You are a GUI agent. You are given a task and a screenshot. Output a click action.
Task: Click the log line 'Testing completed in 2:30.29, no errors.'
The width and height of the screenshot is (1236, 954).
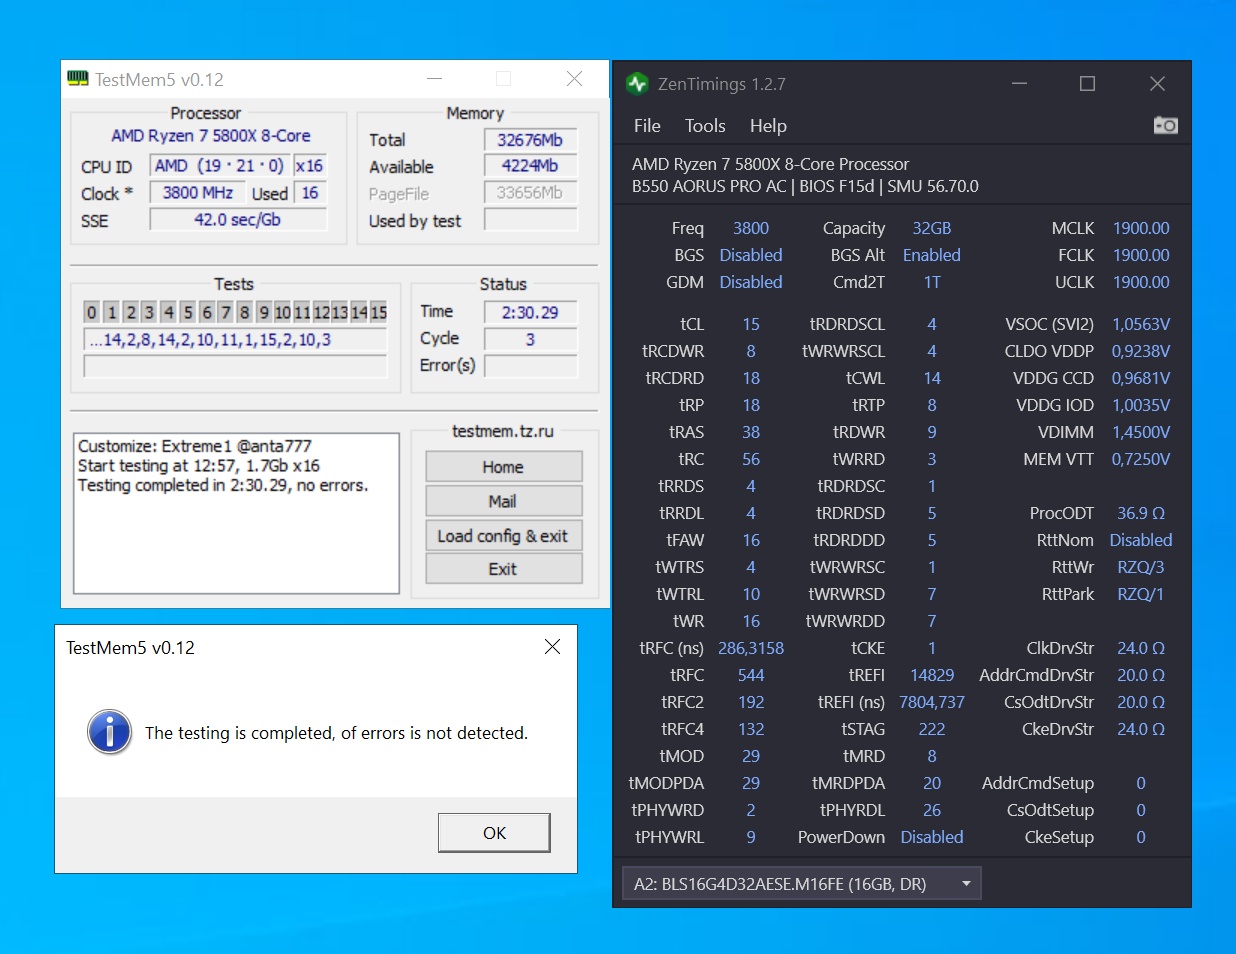[x=223, y=485]
